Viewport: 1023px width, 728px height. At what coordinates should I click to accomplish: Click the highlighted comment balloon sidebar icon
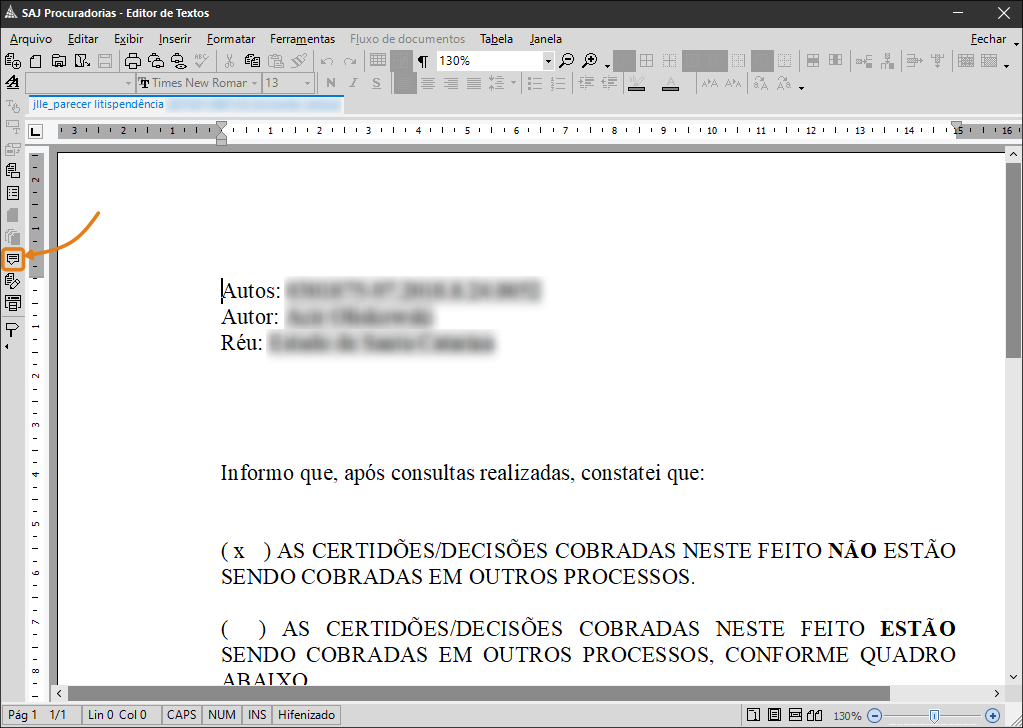(x=13, y=260)
